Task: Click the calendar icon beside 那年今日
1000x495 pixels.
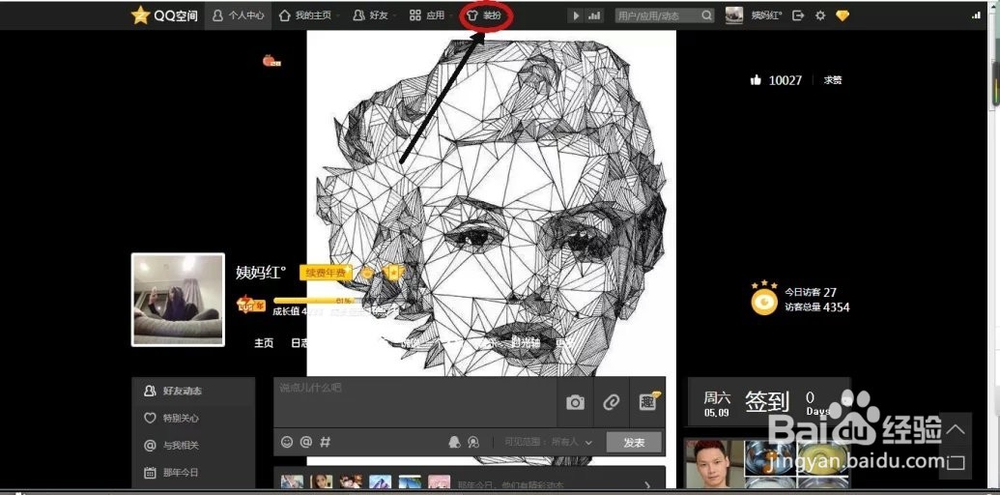Action: click(x=150, y=473)
